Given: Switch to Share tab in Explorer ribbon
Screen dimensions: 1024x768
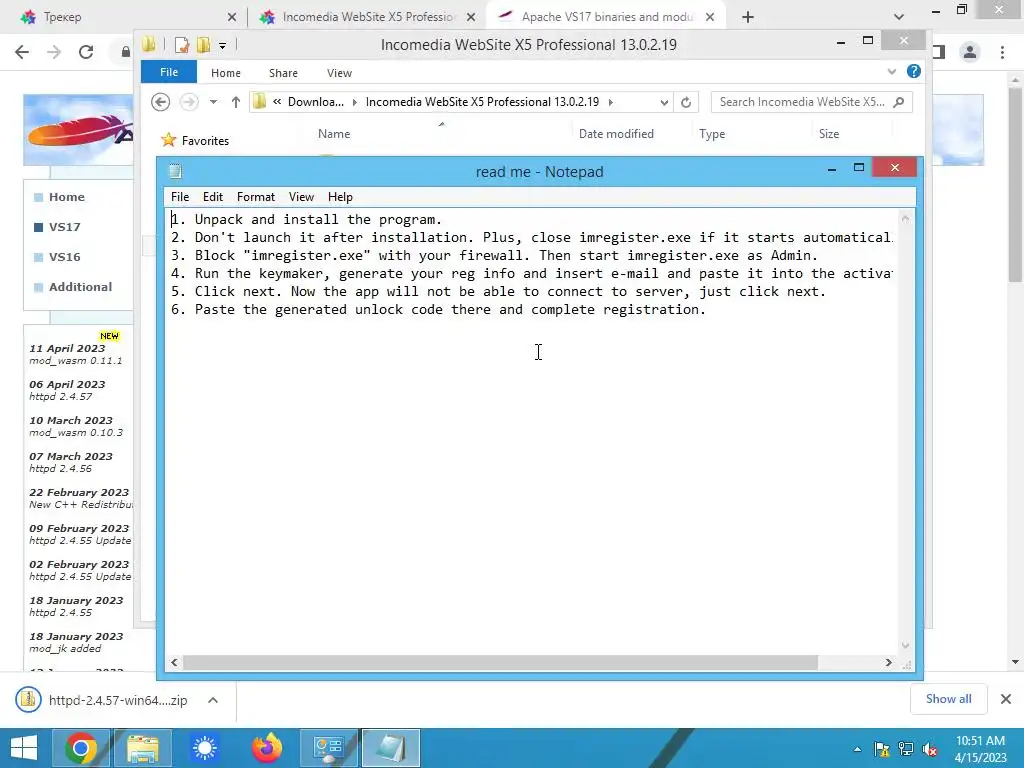Looking at the screenshot, I should (283, 73).
